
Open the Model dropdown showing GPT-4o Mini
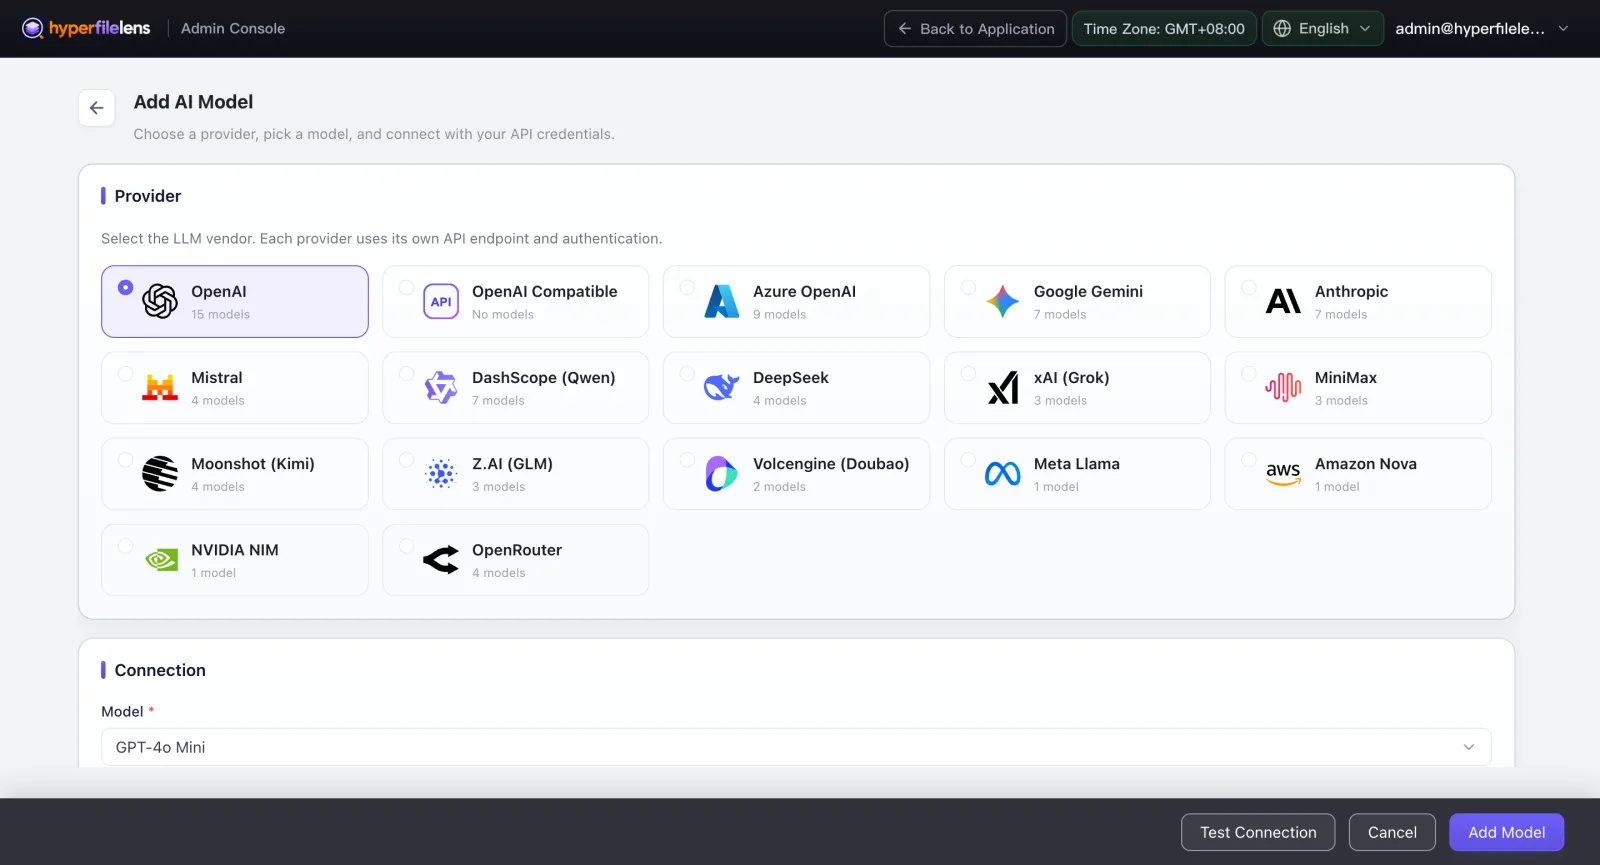coord(796,747)
